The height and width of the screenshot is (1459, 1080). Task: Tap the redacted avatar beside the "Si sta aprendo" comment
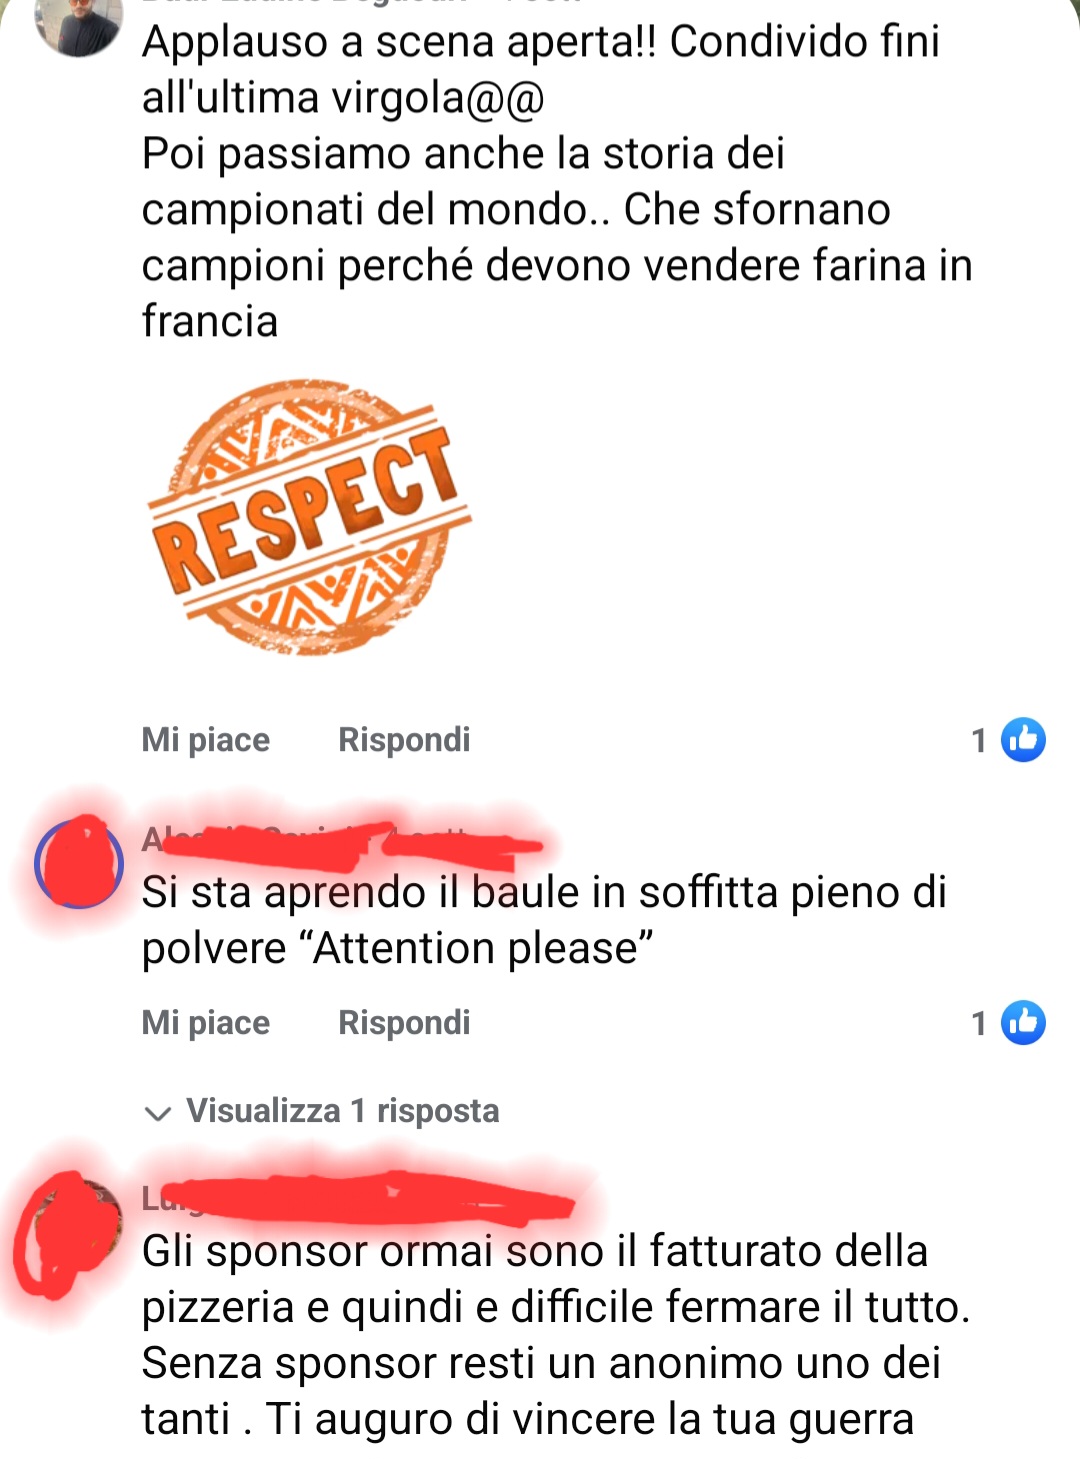pos(78,863)
